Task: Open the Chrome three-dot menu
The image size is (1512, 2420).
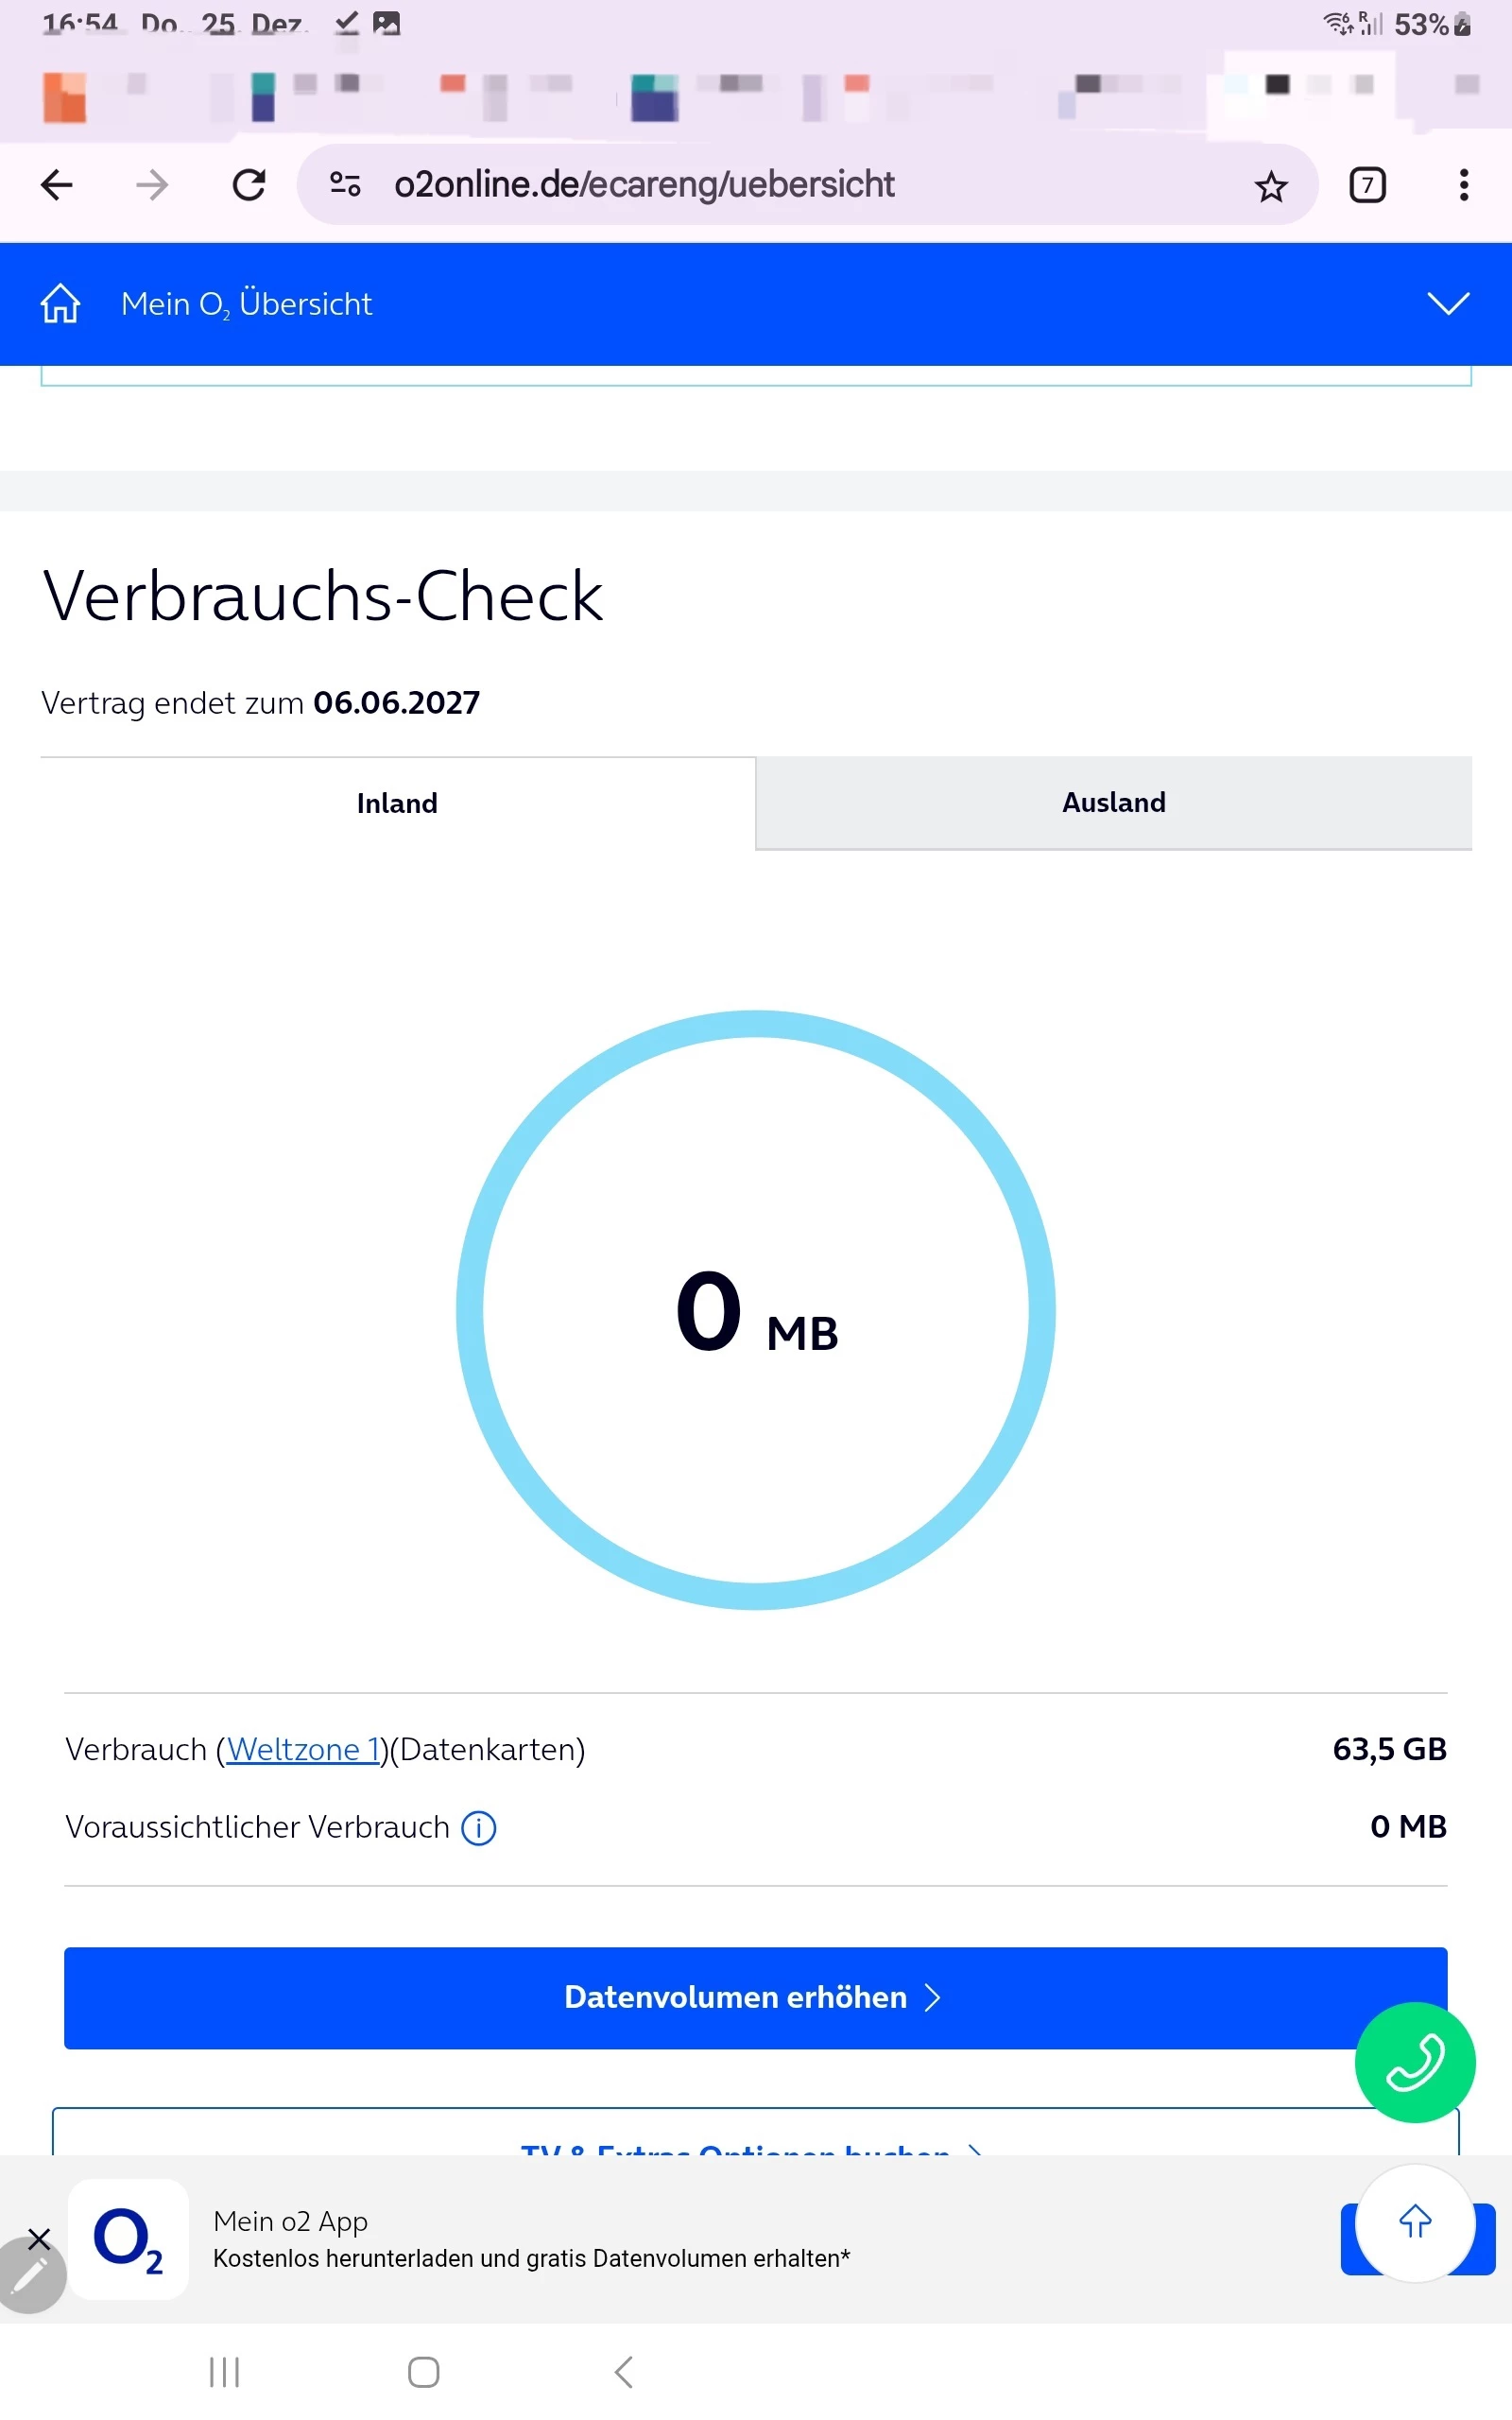Action: (x=1463, y=185)
